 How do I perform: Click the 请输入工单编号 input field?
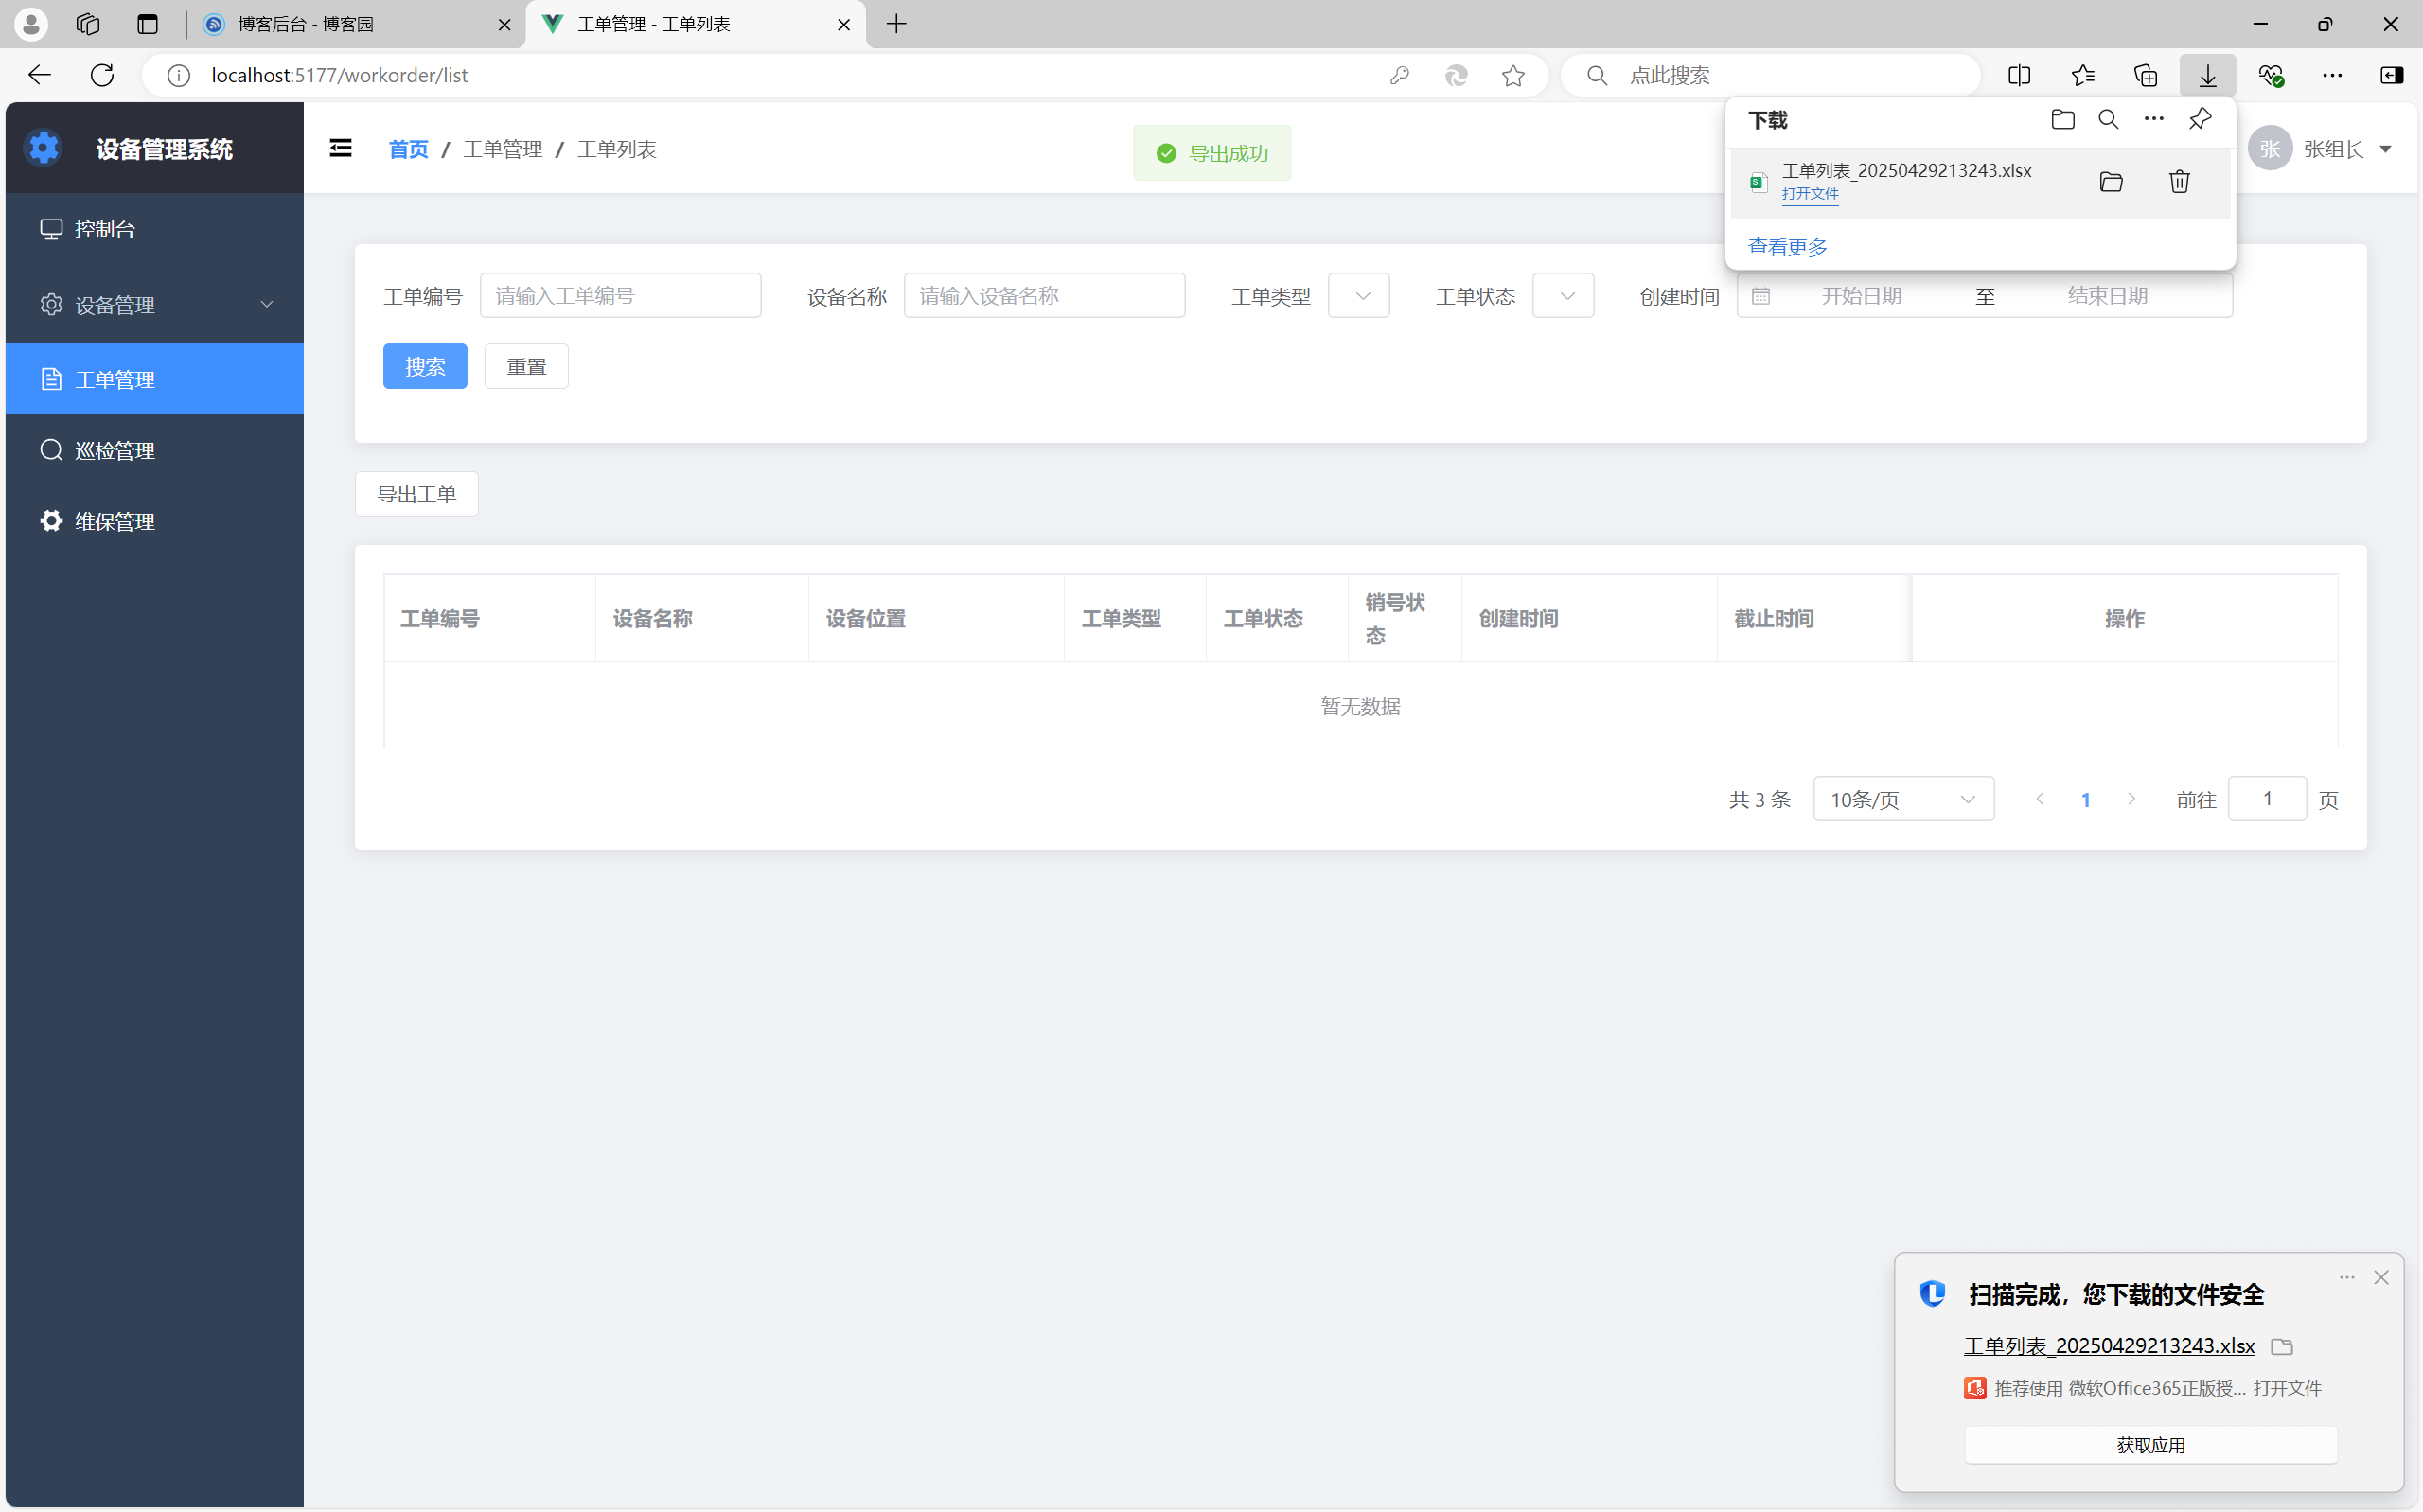pyautogui.click(x=620, y=296)
